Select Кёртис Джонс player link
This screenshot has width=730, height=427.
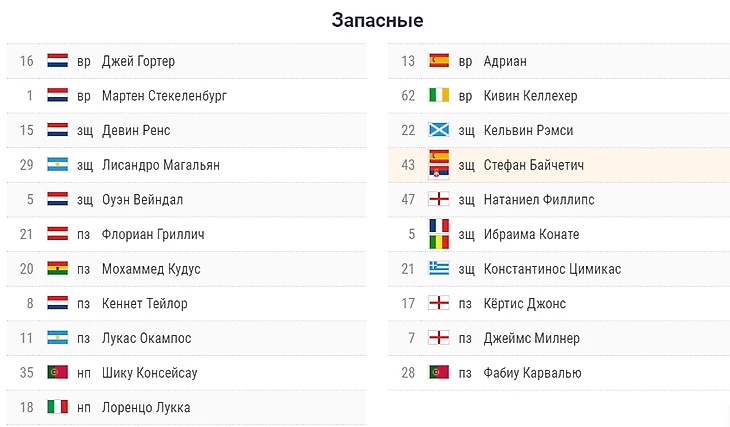524,303
